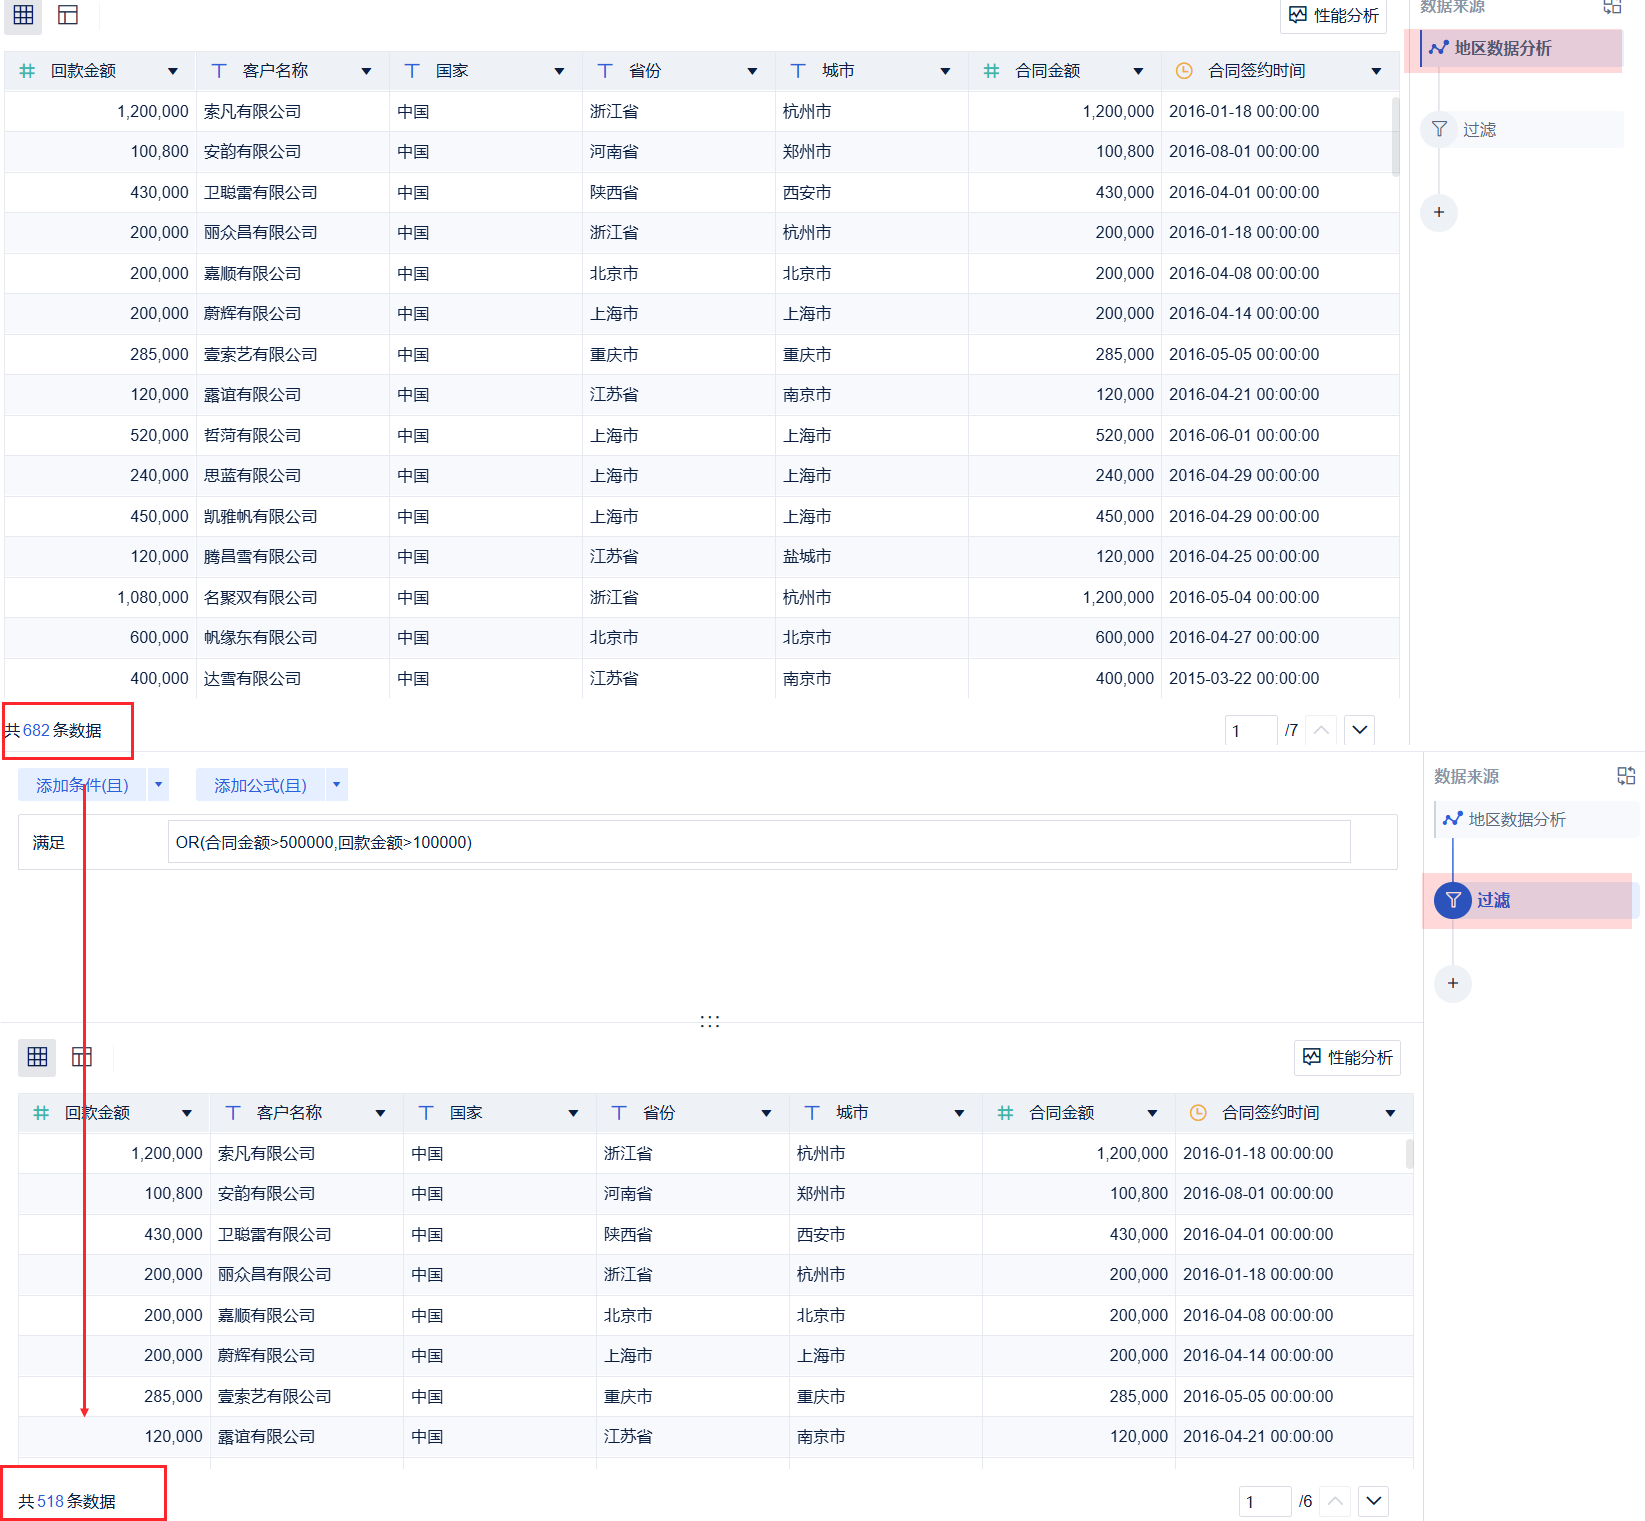This screenshot has height=1521, width=1645.
Task: Open 合同签约时间 column dropdown in lower table
Action: pos(1390,1113)
